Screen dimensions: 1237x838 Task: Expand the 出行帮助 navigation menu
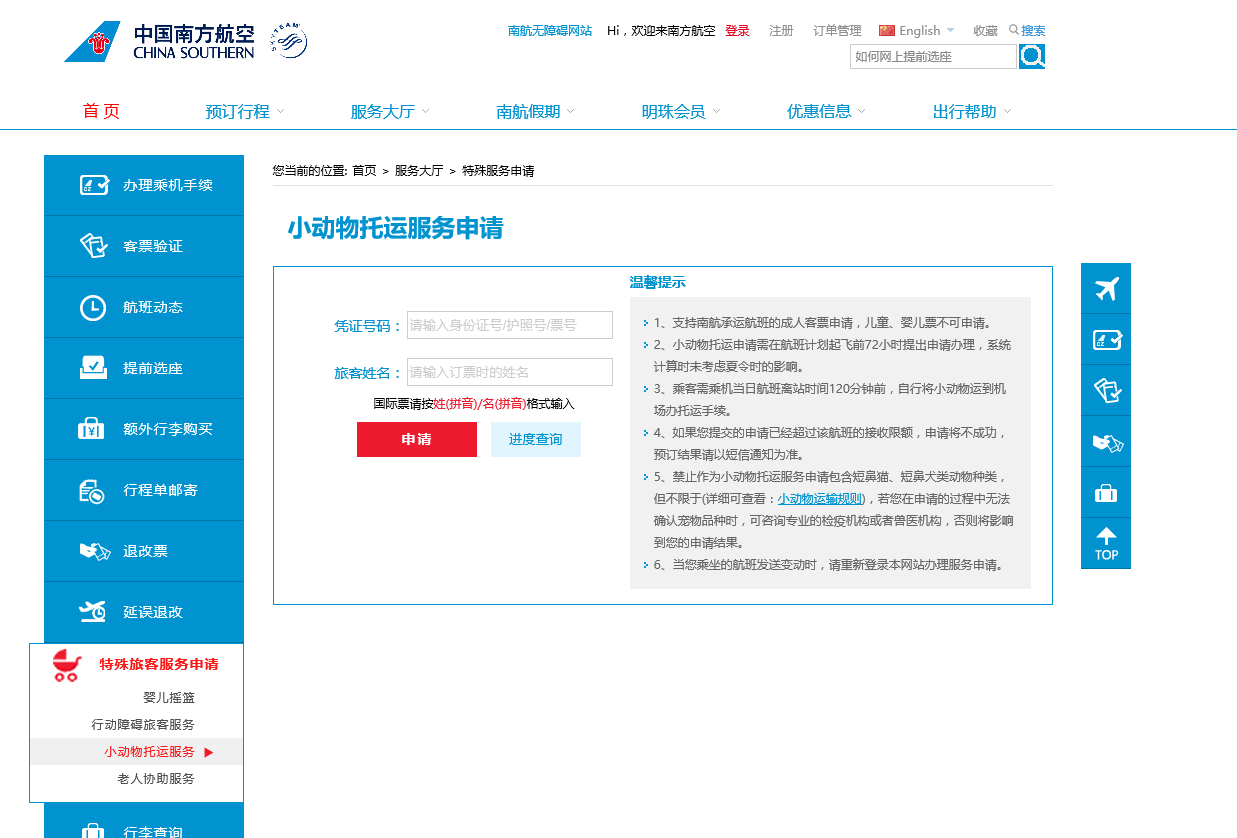[972, 111]
